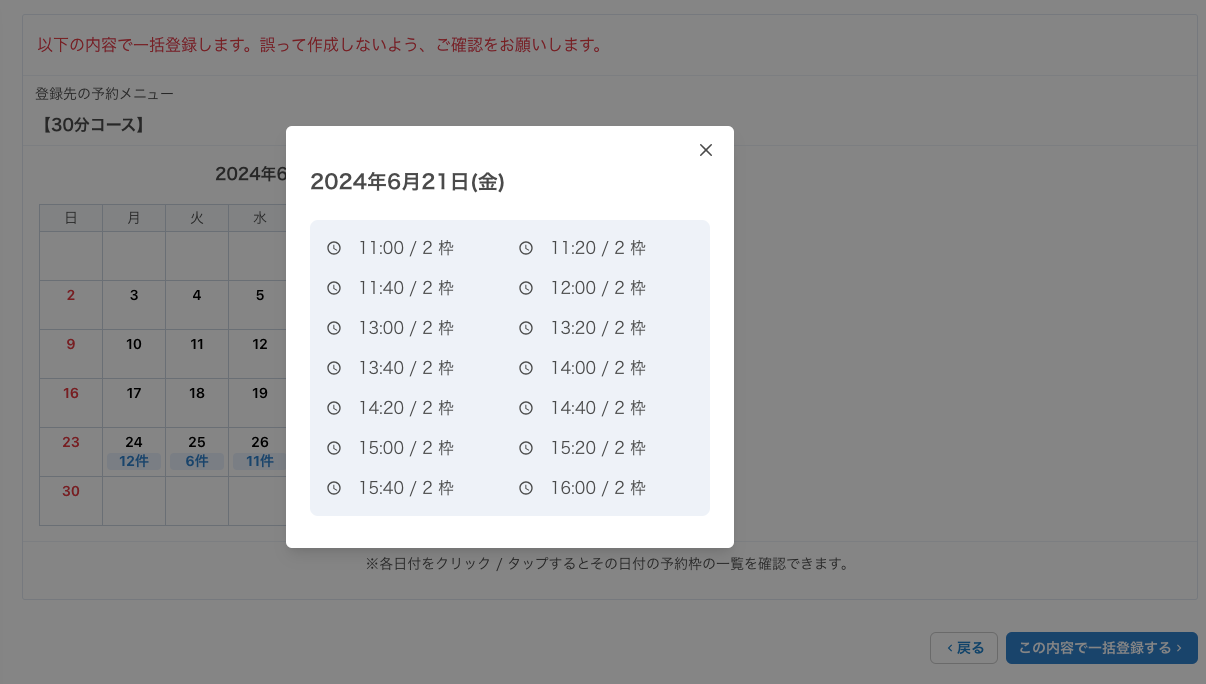
Task: Click the red 以下の内容で一括登録します warning text
Action: tap(321, 45)
